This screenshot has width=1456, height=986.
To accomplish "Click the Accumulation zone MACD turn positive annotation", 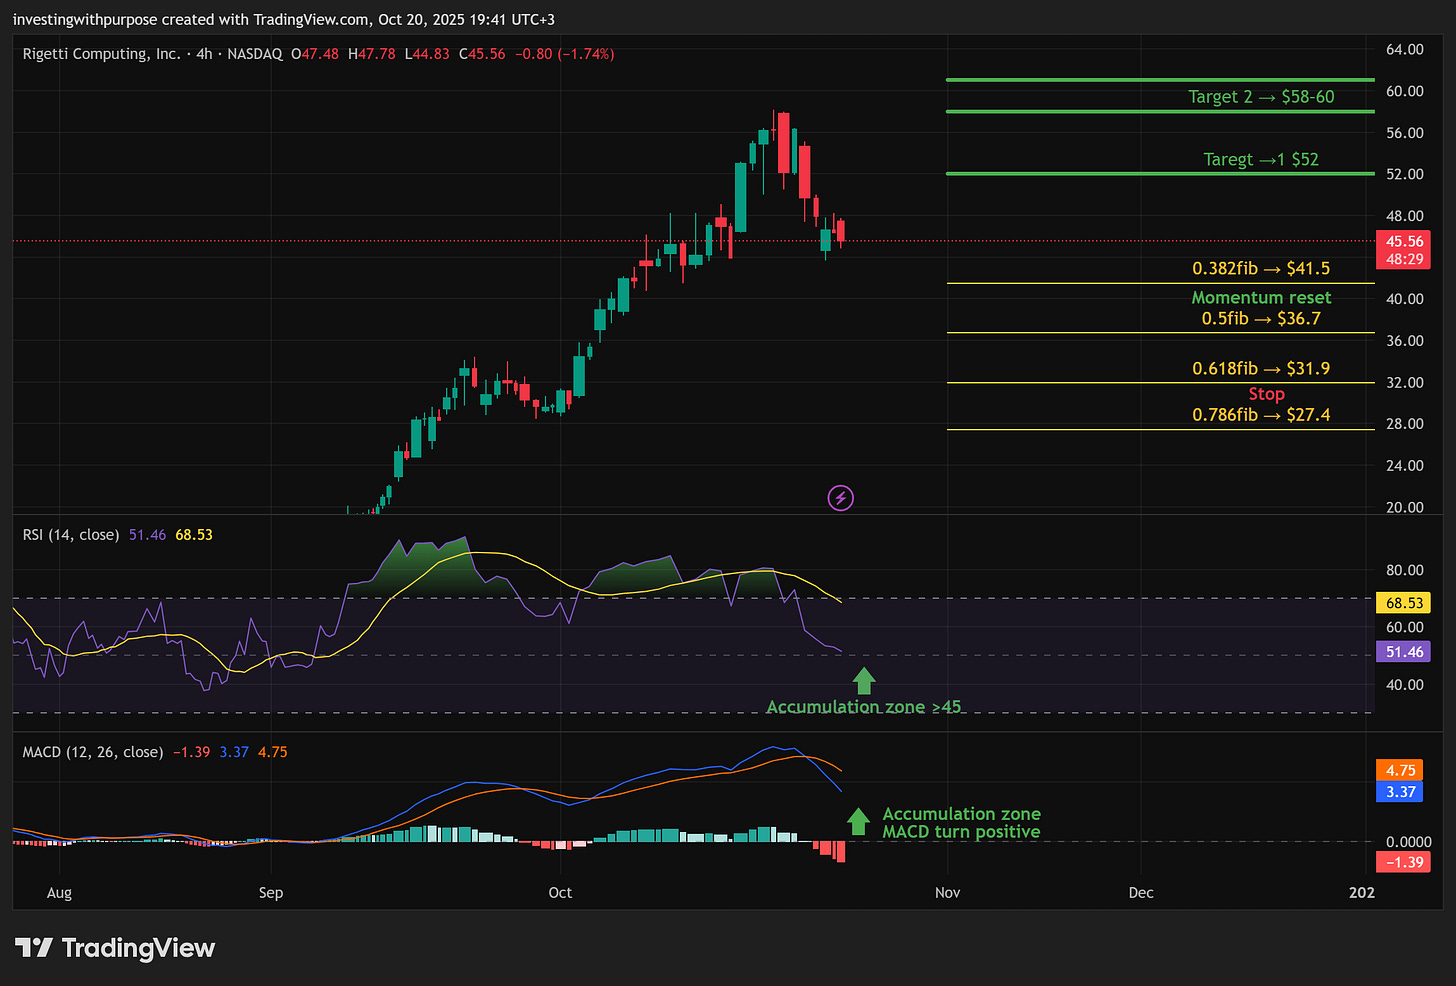I will pos(961,823).
